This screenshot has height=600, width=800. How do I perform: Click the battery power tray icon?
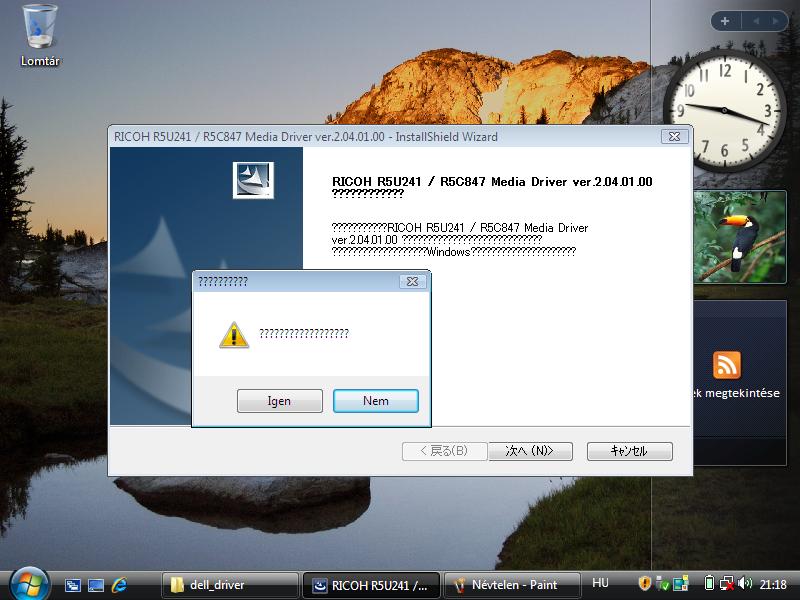pos(710,584)
